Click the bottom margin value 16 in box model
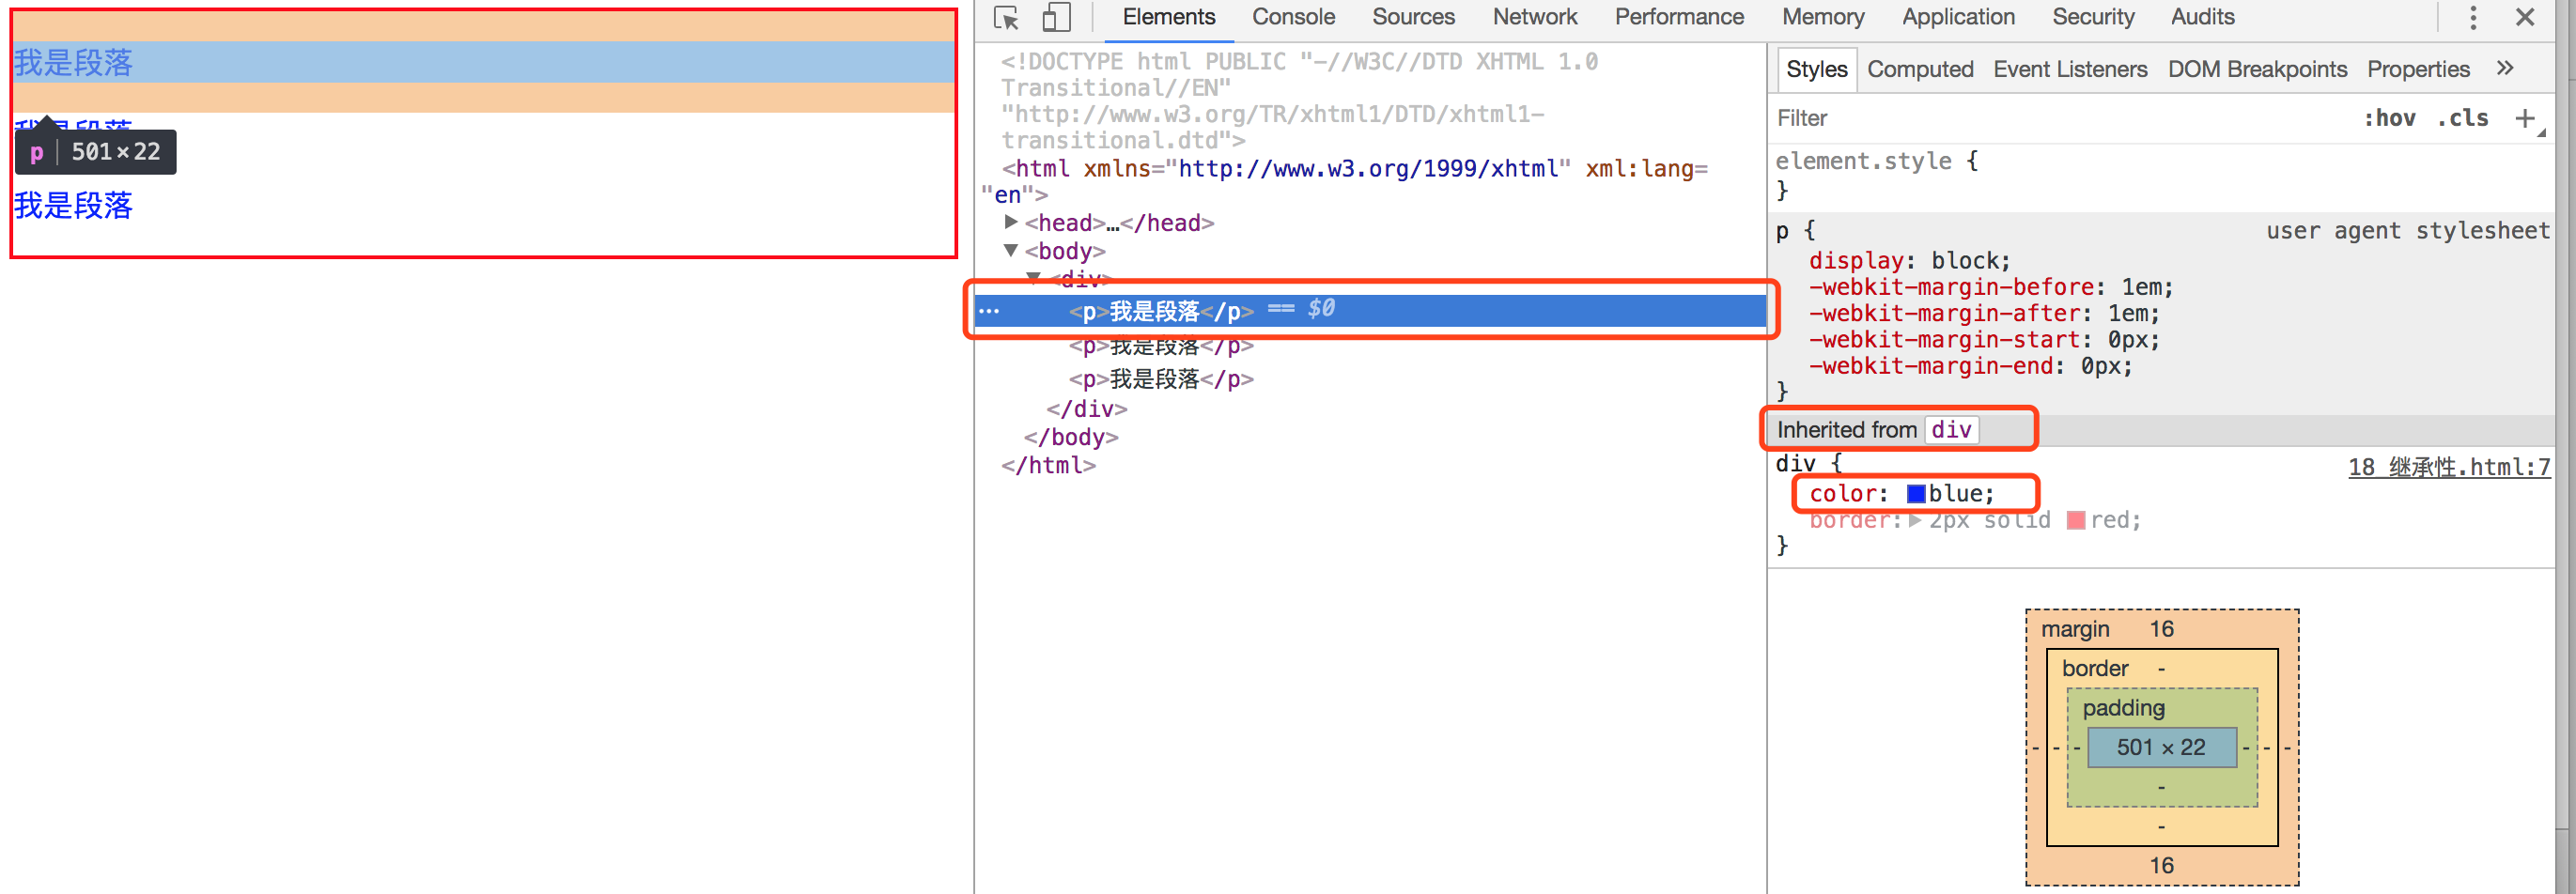Viewport: 2576px width, 894px height. point(2161,865)
